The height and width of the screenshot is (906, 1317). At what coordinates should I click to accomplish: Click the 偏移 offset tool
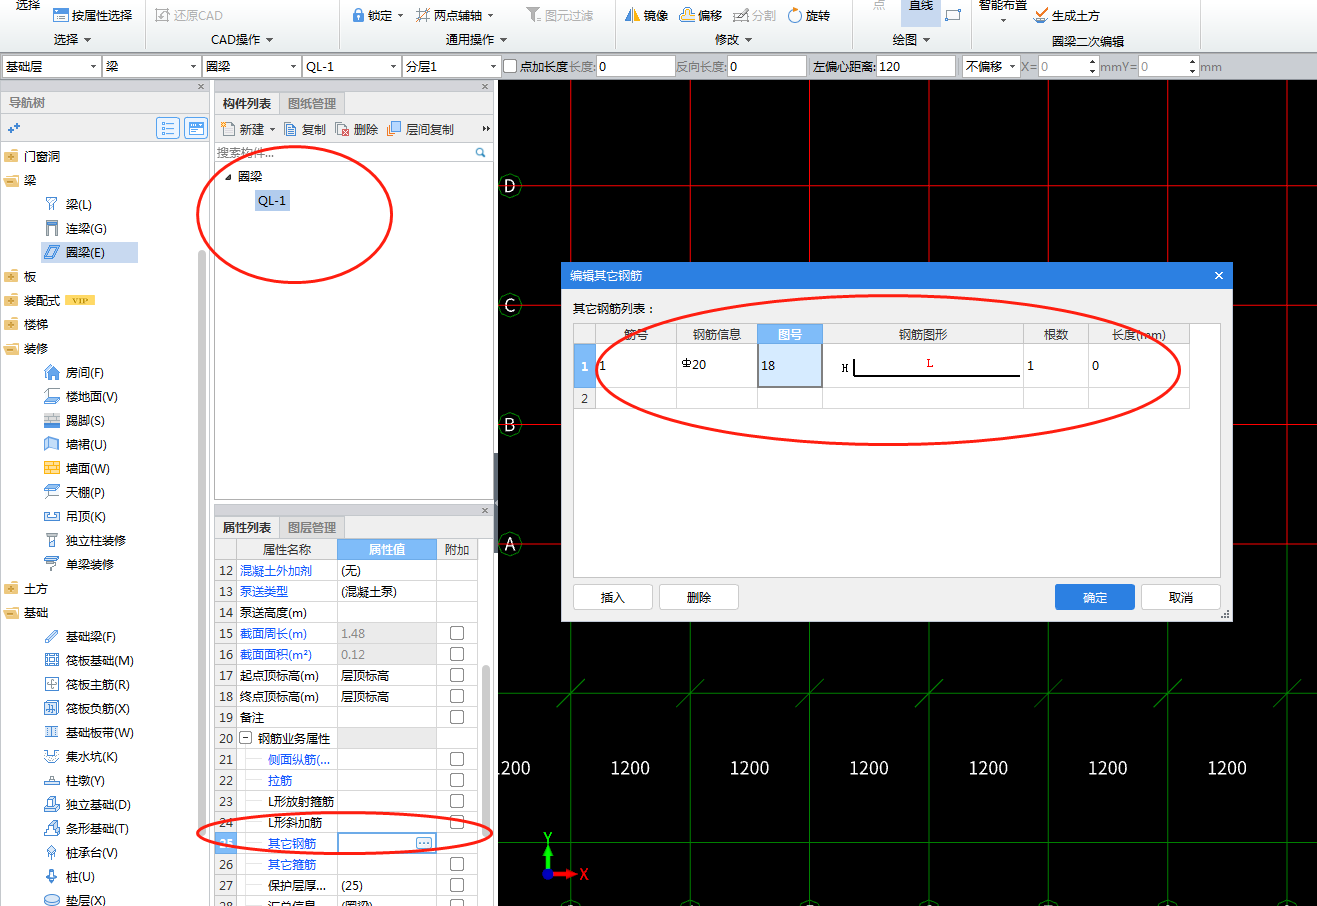(x=700, y=15)
